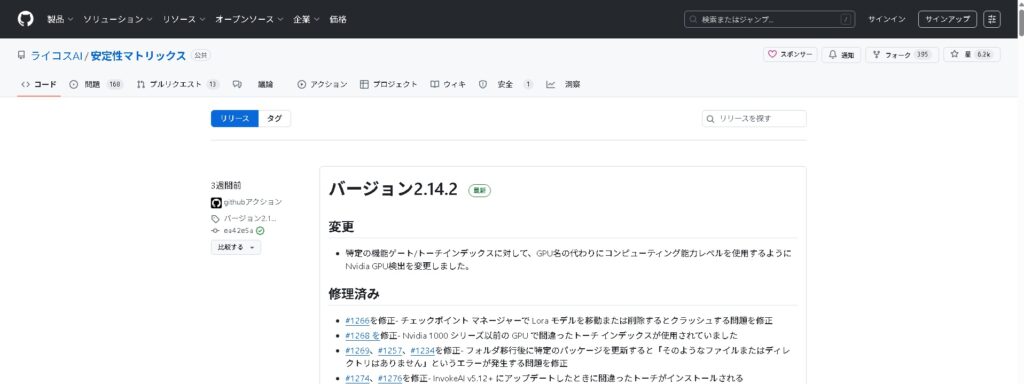The height and width of the screenshot is (384, 1024).
Task: Open the プロジェクト tab
Action: click(389, 84)
